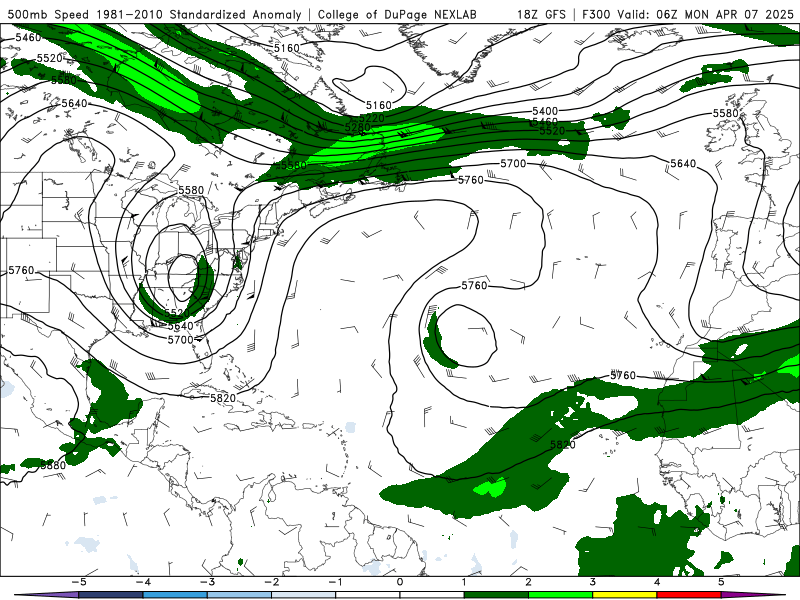Click the 5820 contour label over northwest Africa
Viewport: 800px width, 600px height.
click(563, 445)
